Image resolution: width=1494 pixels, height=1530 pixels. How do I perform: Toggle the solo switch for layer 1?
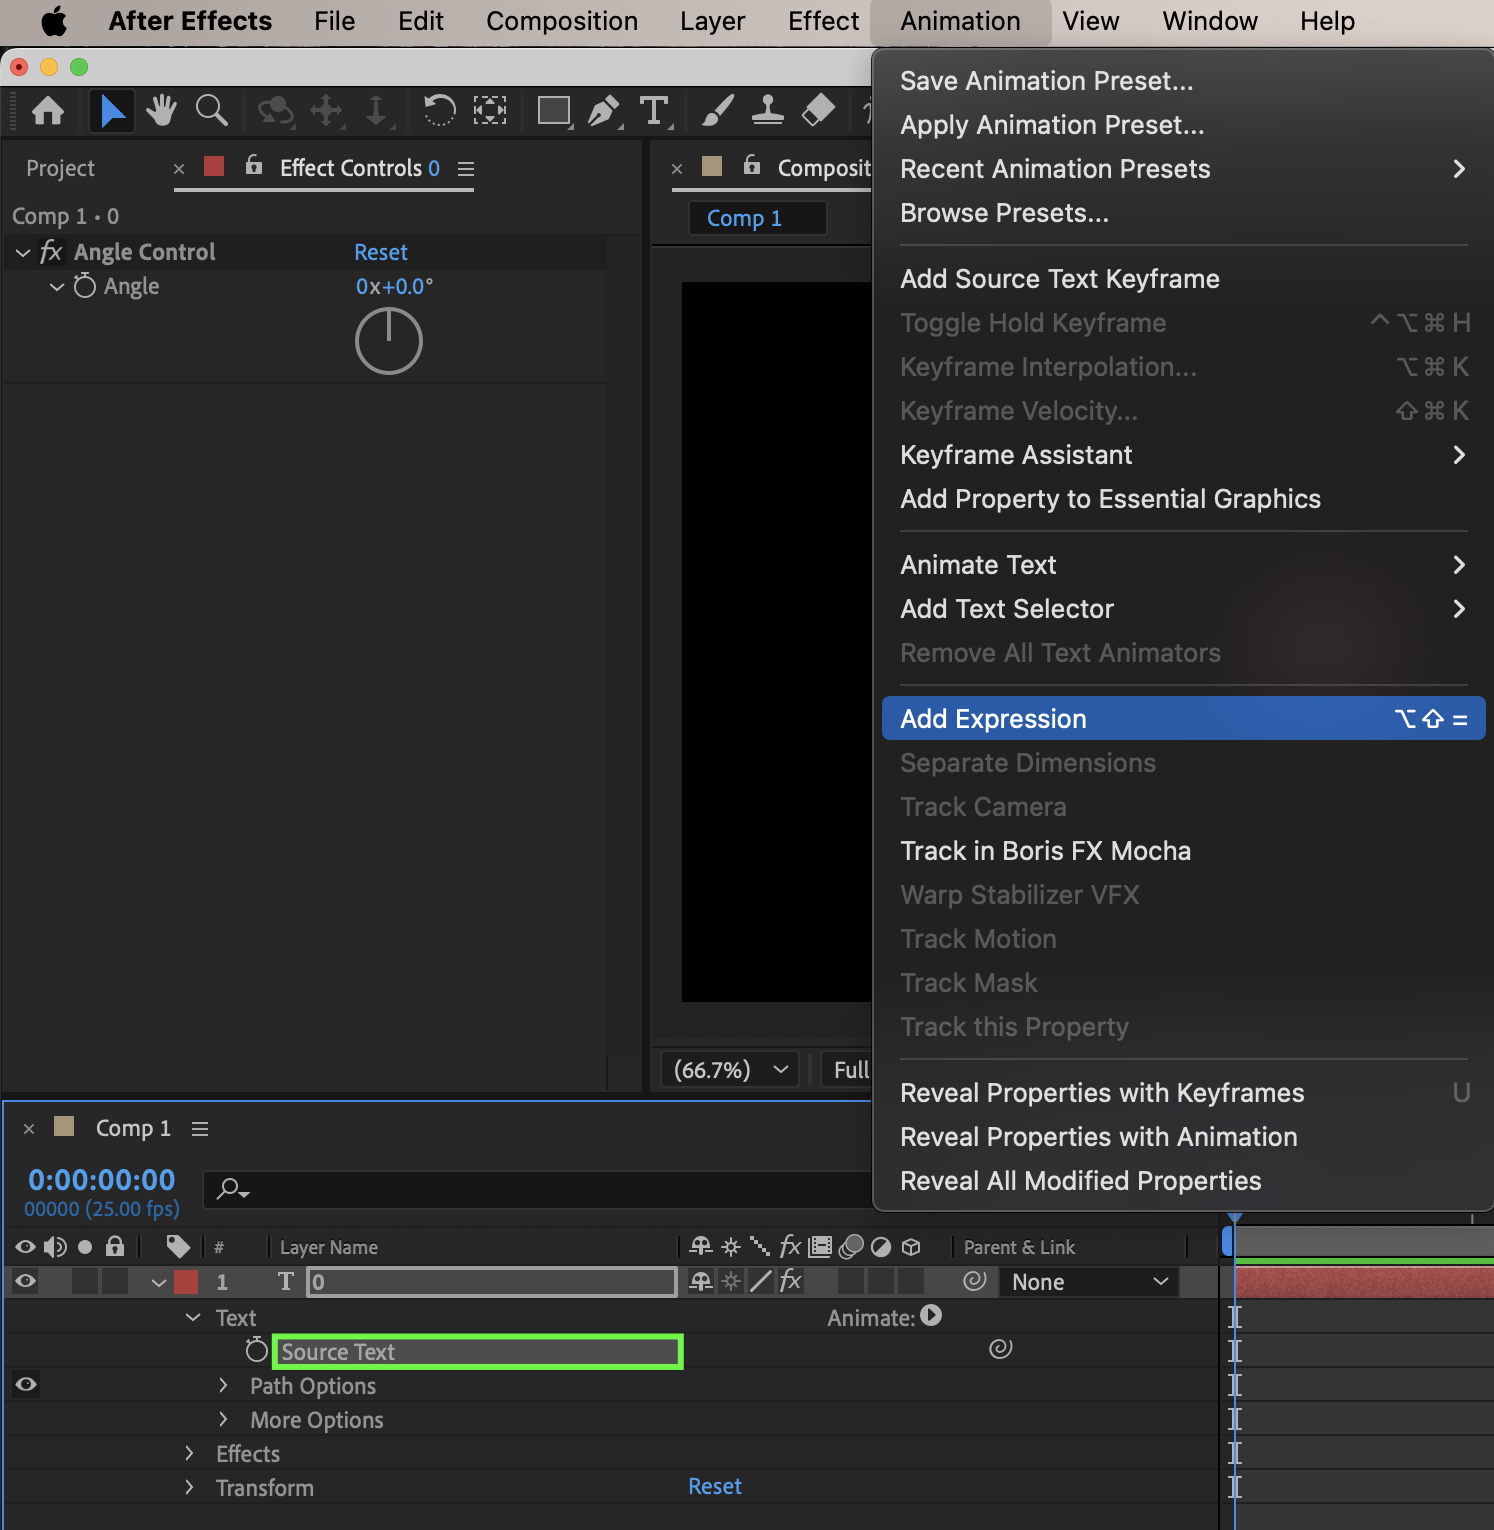click(85, 1281)
